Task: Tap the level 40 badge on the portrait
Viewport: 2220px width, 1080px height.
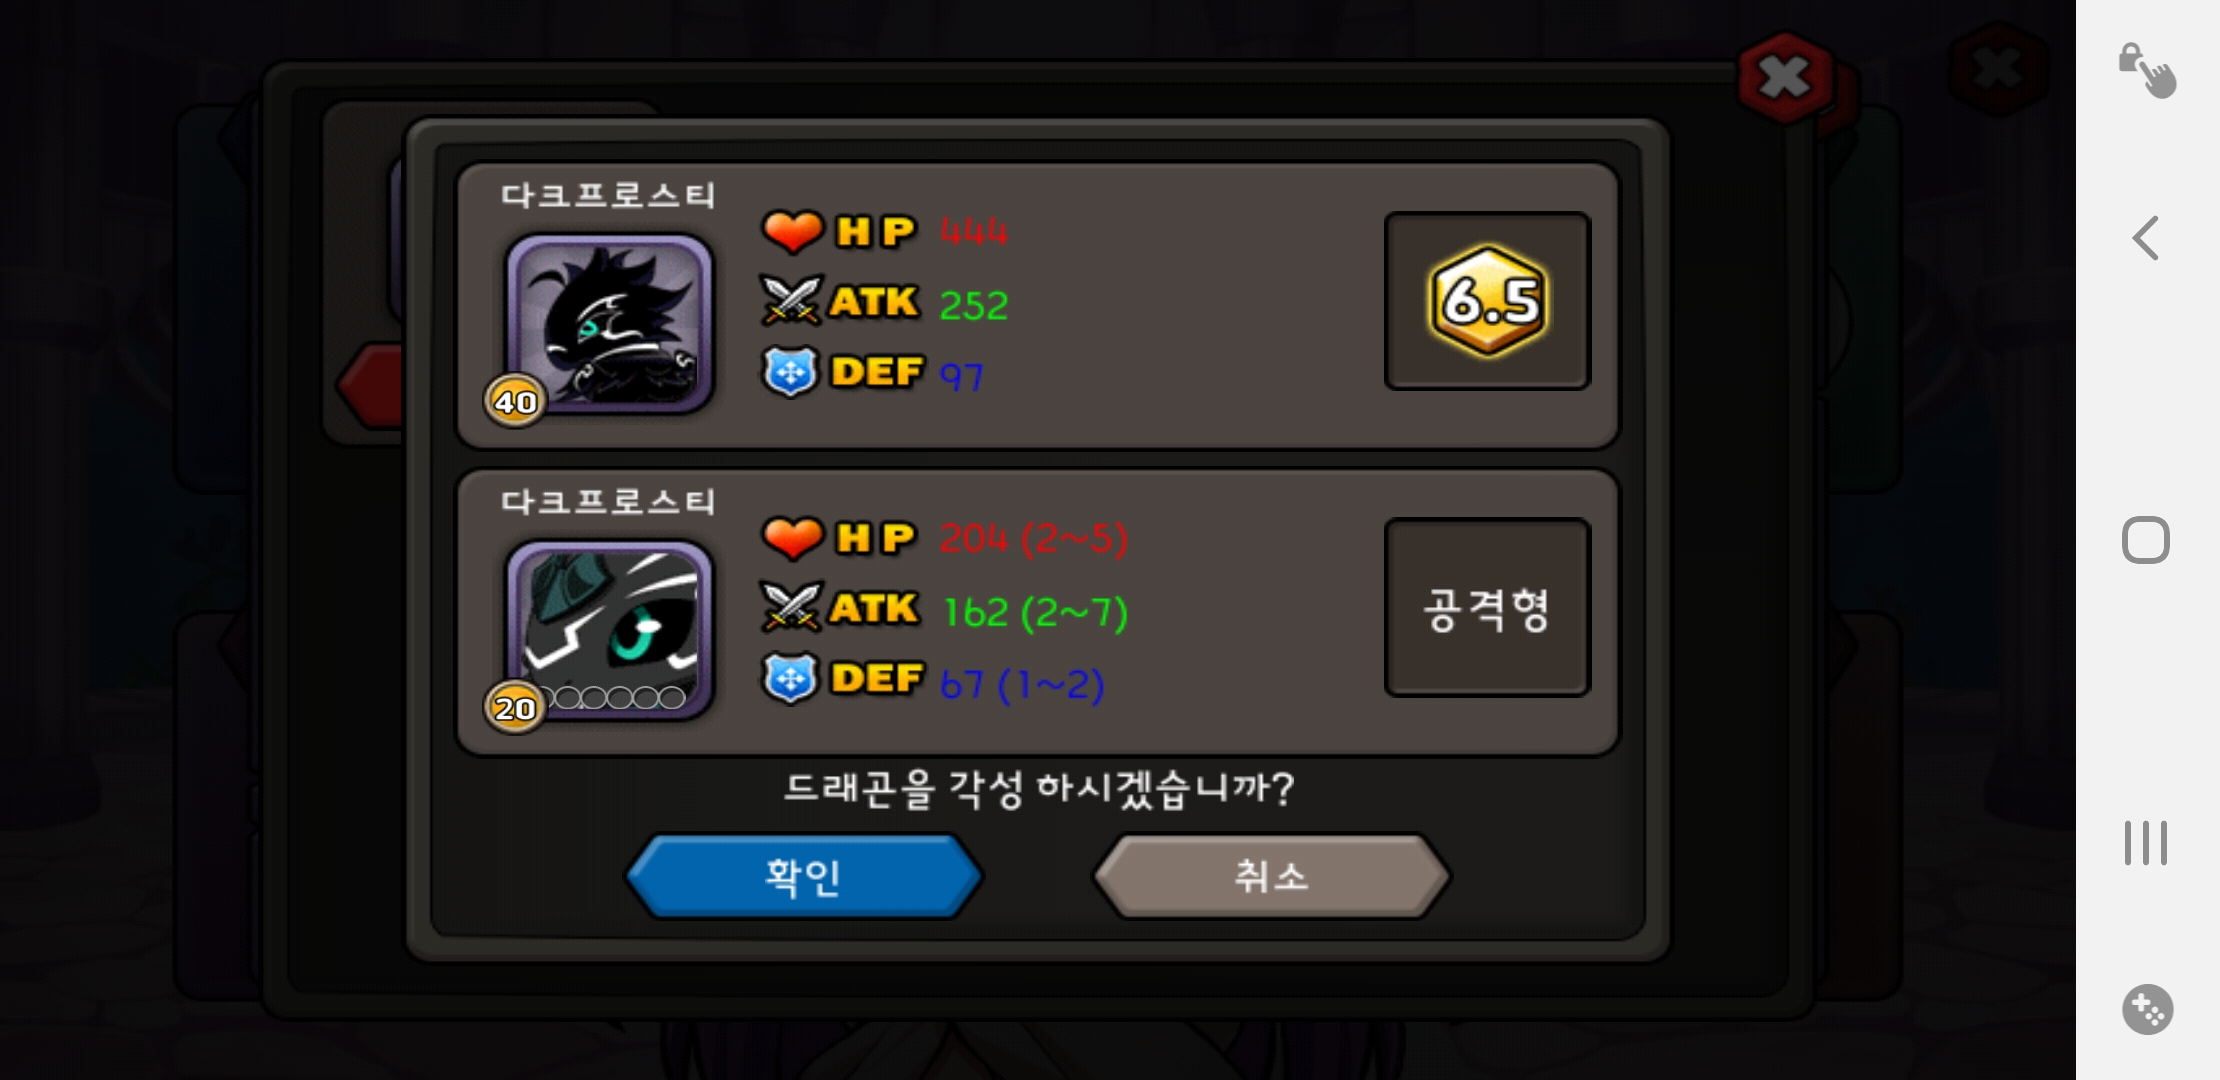Action: 515,401
